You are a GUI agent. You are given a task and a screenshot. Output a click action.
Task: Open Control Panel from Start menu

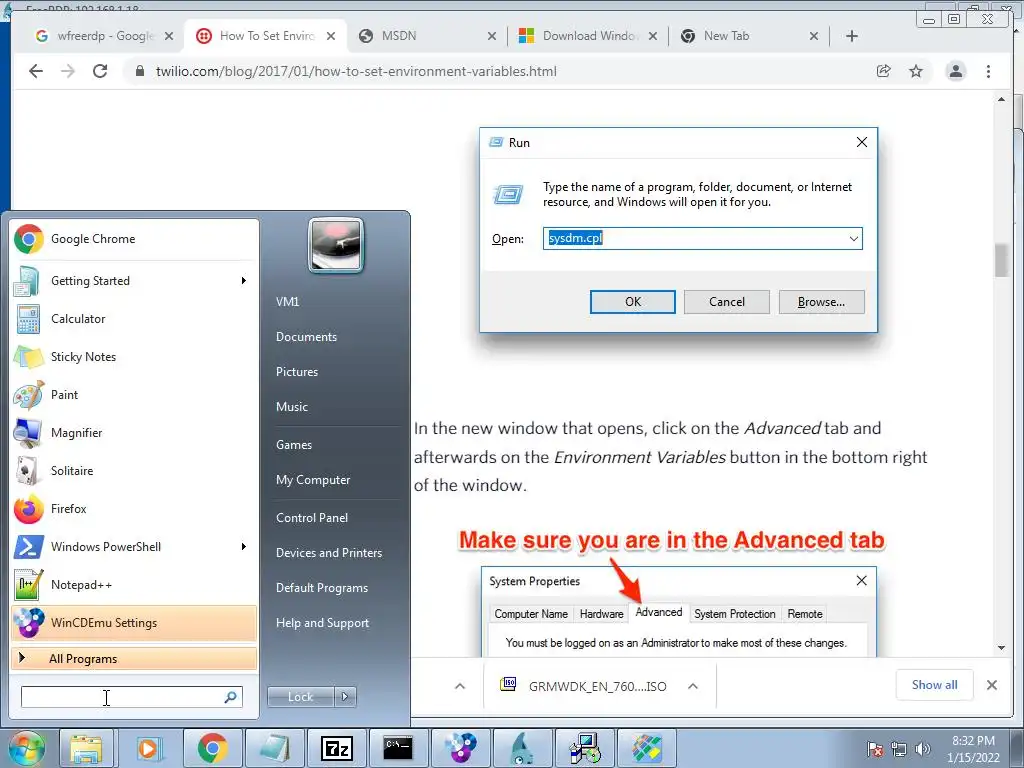point(312,518)
